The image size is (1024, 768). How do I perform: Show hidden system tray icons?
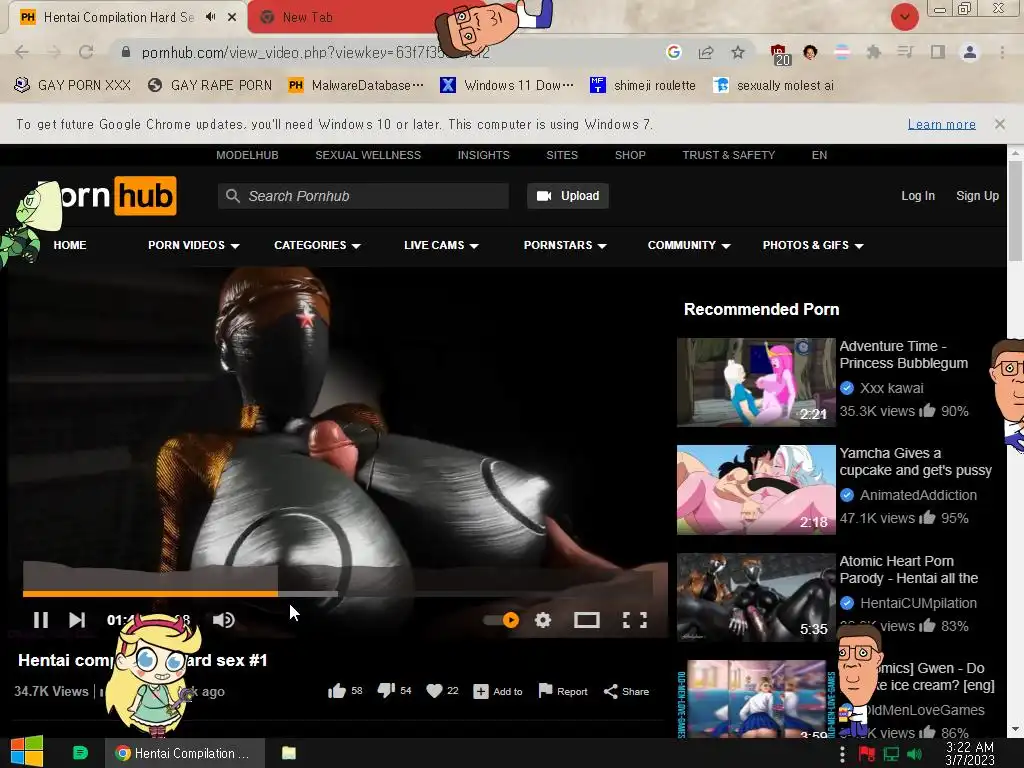(x=842, y=754)
